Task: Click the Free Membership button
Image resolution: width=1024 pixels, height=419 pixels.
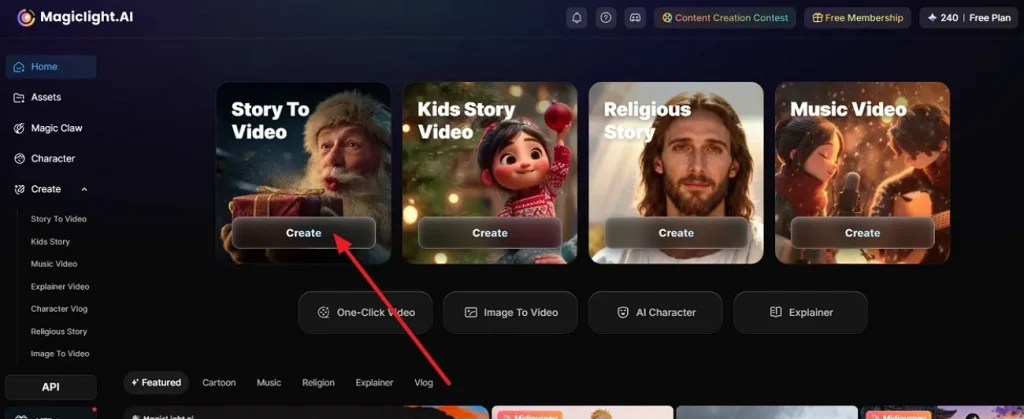Action: point(857,18)
